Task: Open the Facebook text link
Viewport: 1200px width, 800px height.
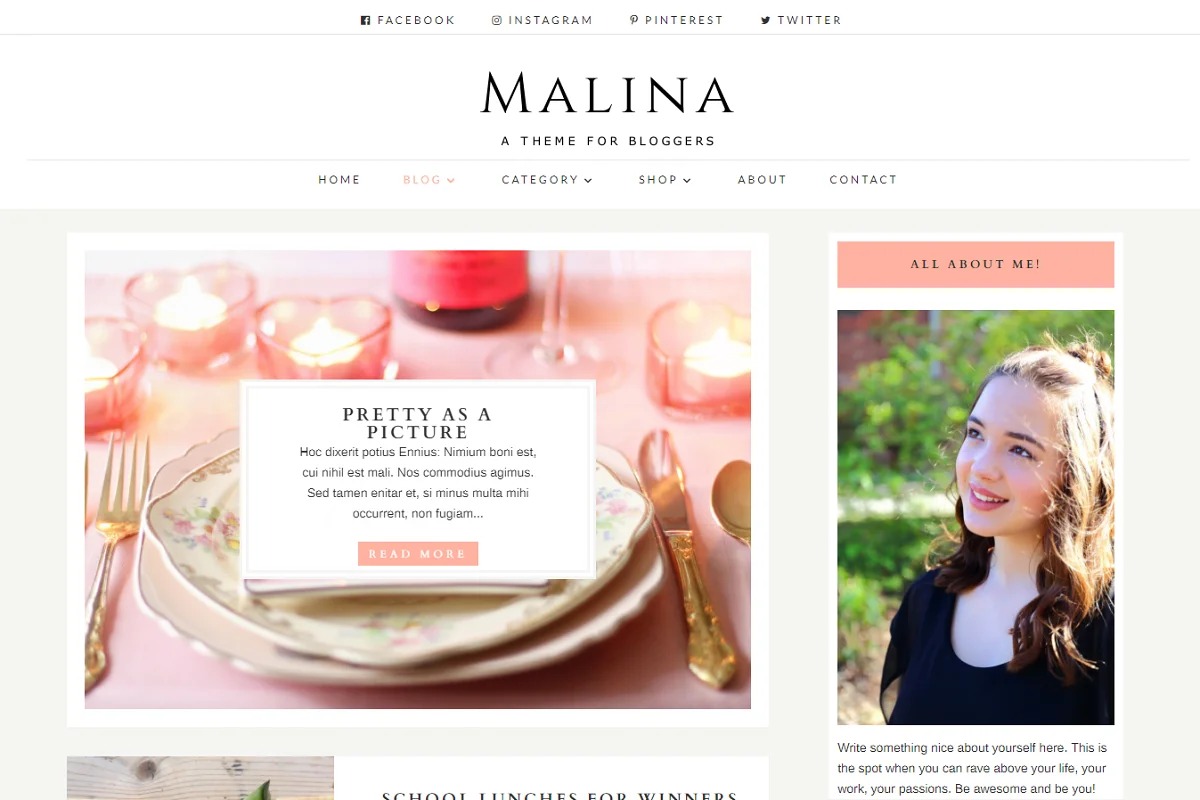Action: (x=416, y=20)
